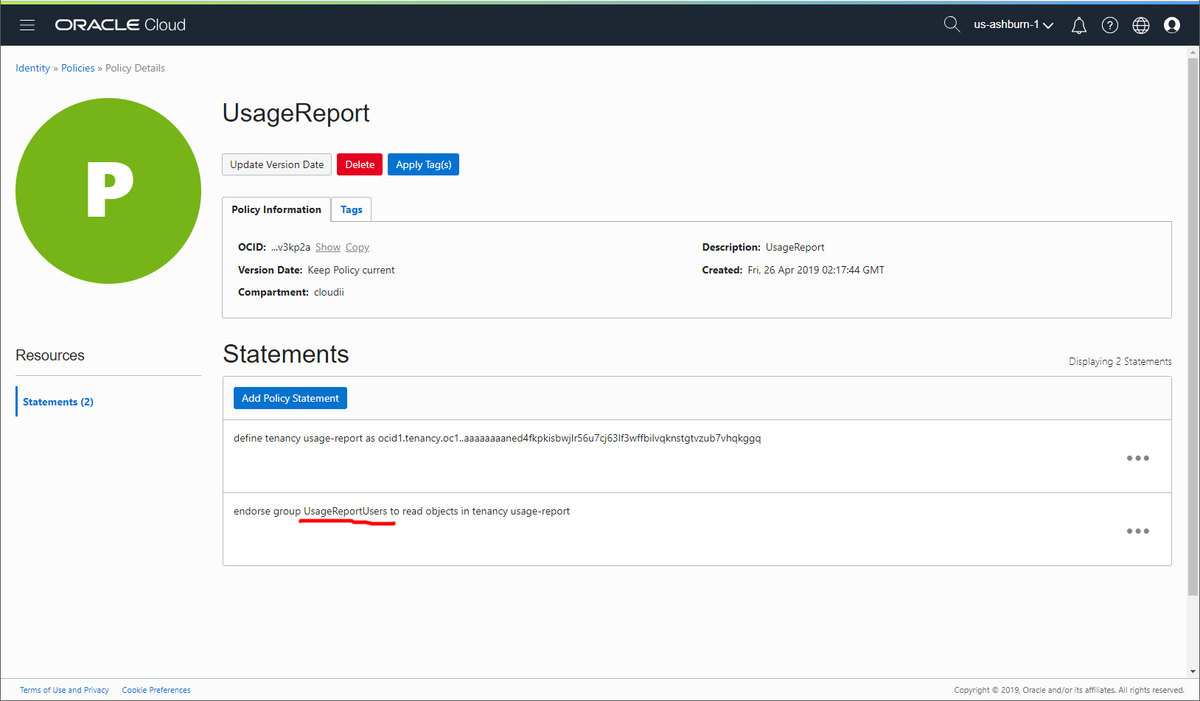Click the green P policy avatar

click(x=110, y=191)
